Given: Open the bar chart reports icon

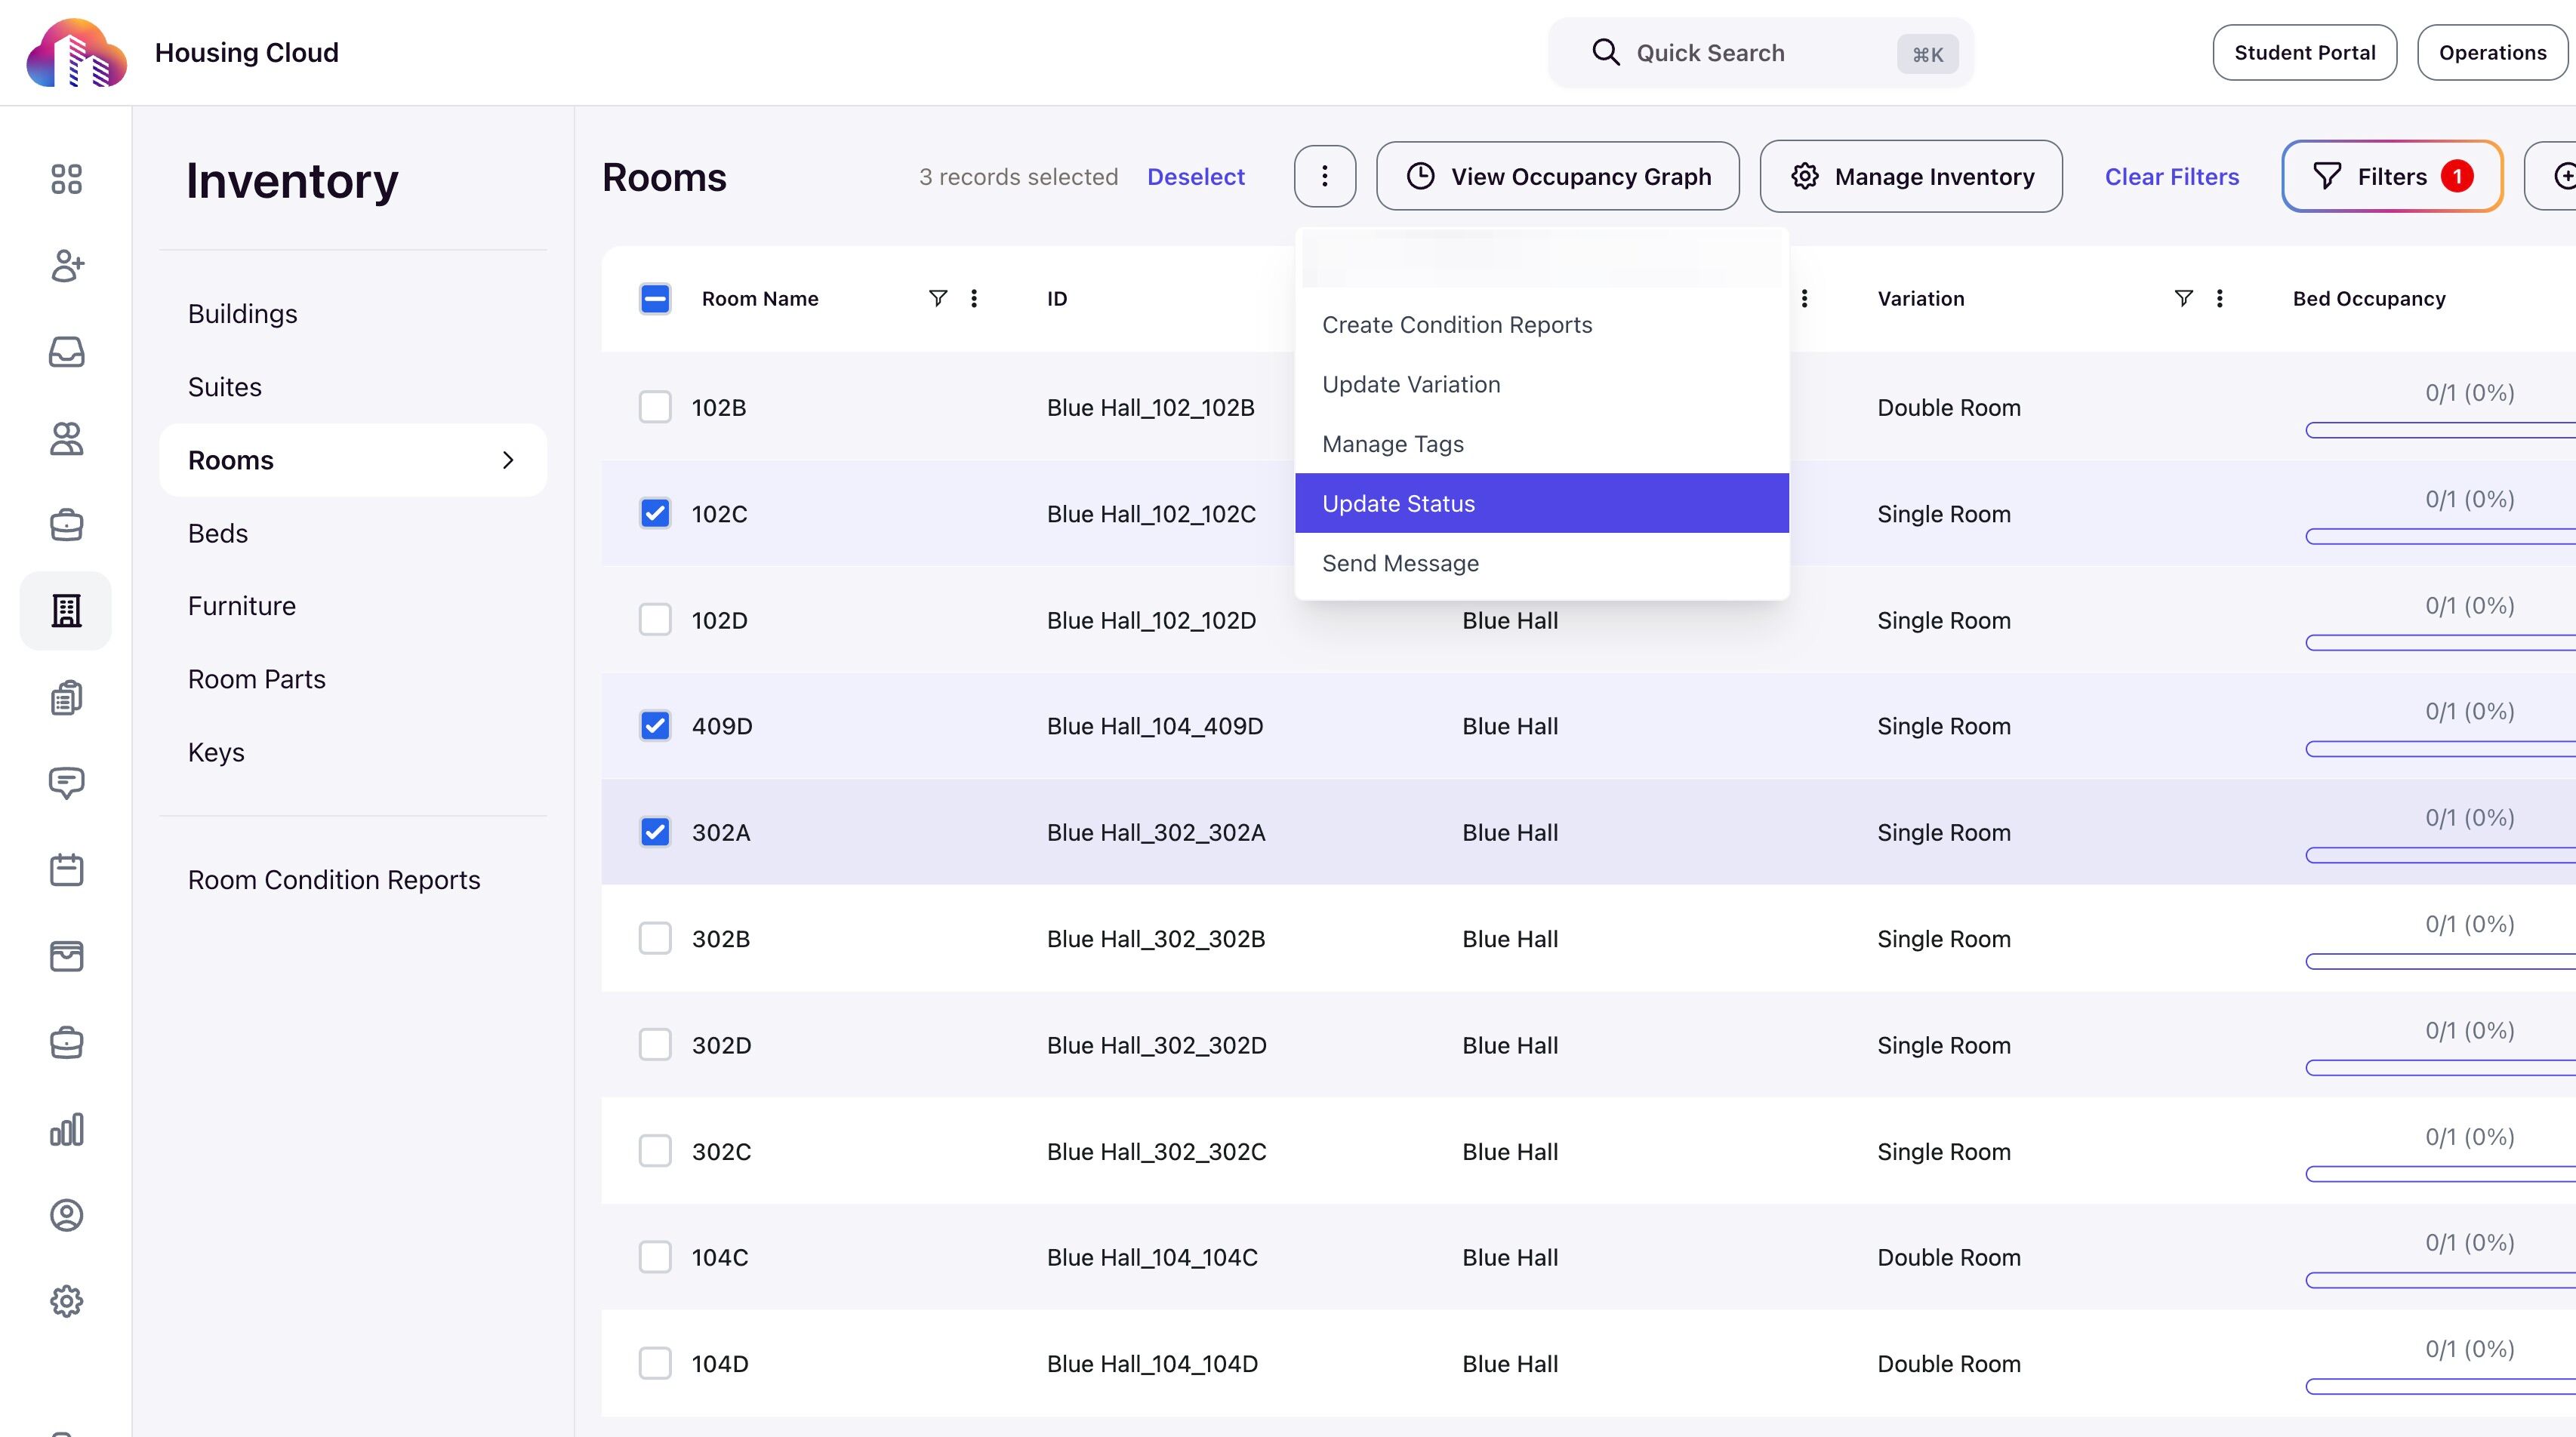Looking at the screenshot, I should [x=66, y=1129].
